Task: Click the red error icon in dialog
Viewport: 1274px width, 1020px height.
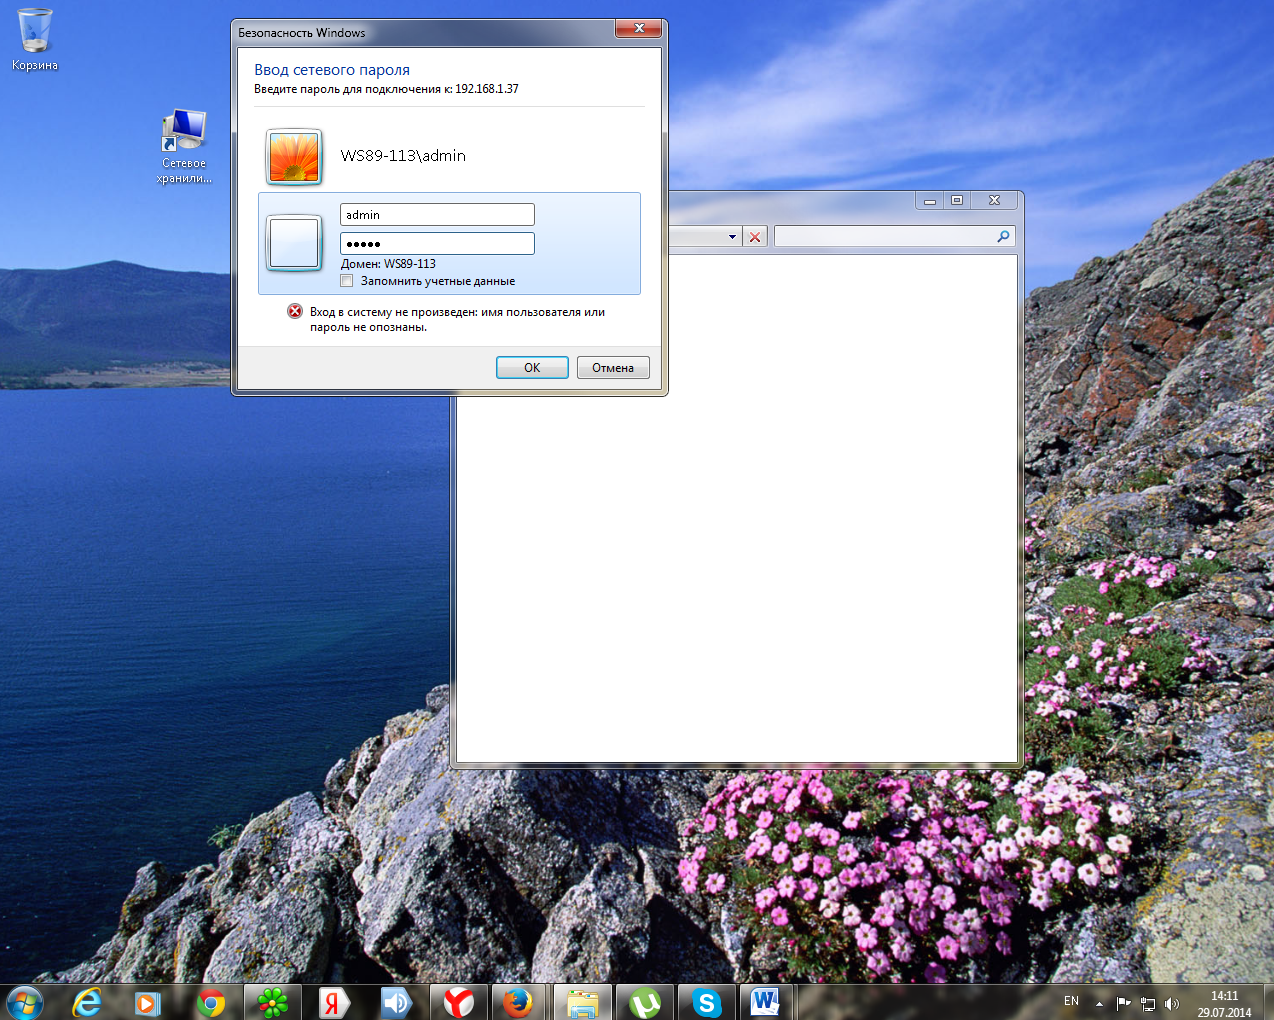Action: tap(295, 311)
